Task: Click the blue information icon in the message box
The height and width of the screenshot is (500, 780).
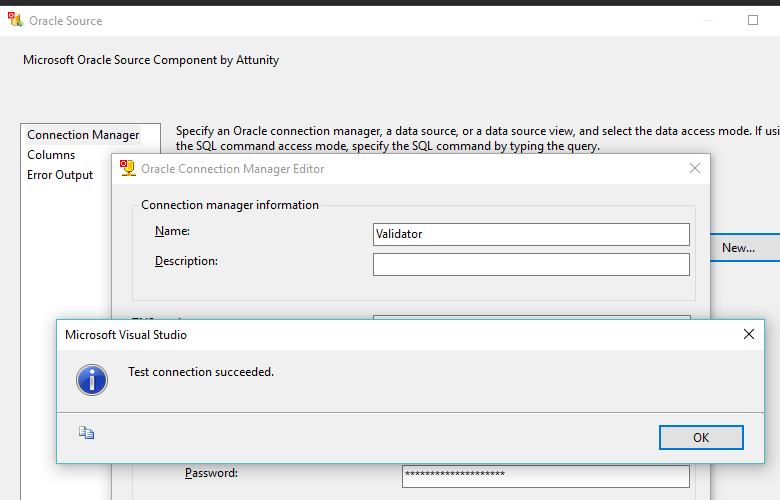Action: pyautogui.click(x=92, y=378)
